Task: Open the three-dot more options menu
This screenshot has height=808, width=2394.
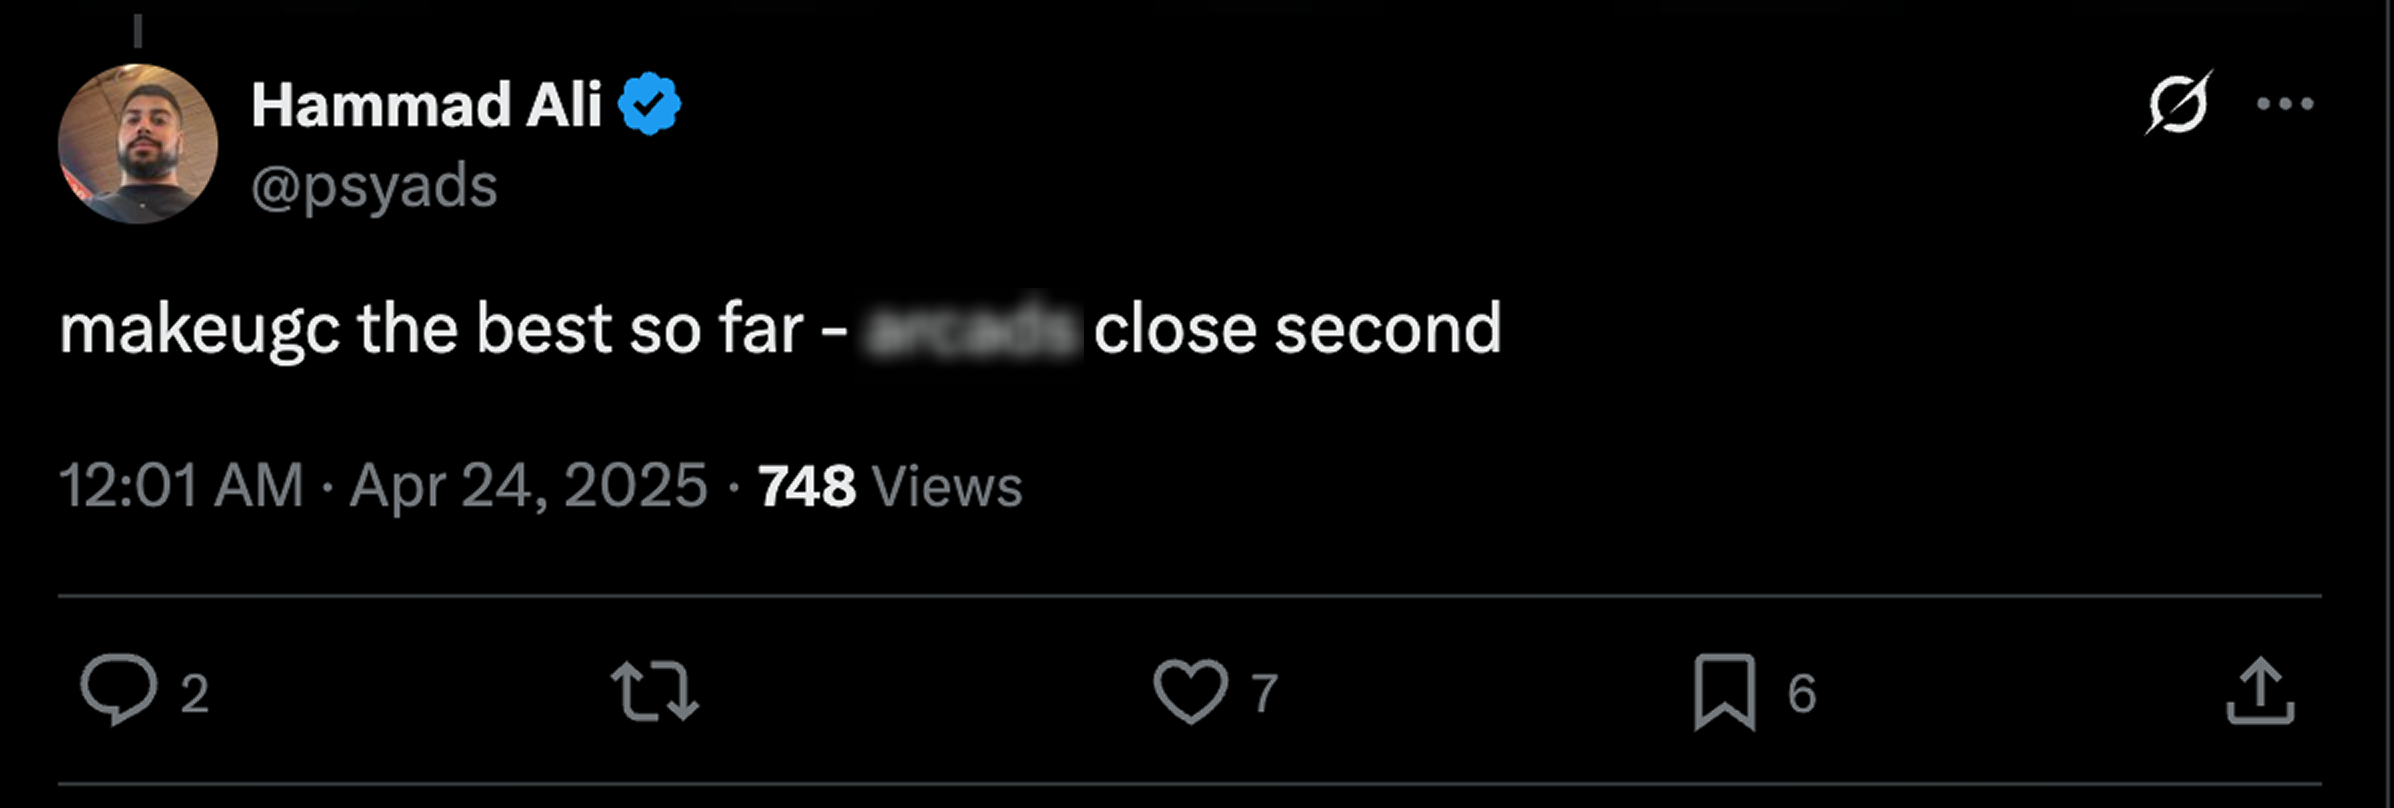Action: click(x=2285, y=103)
